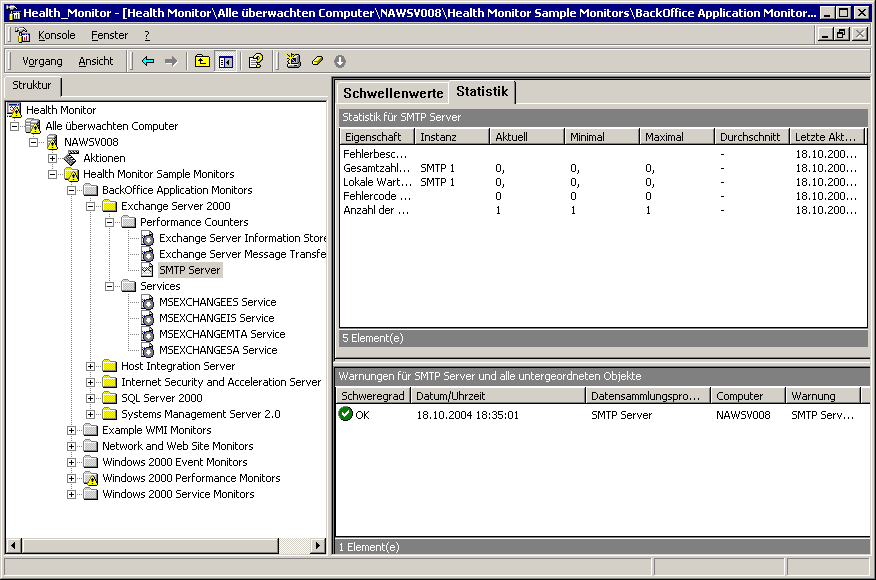Click the Alle überwachten Computer icon
Viewport: 876px width, 580px height.
click(34, 126)
